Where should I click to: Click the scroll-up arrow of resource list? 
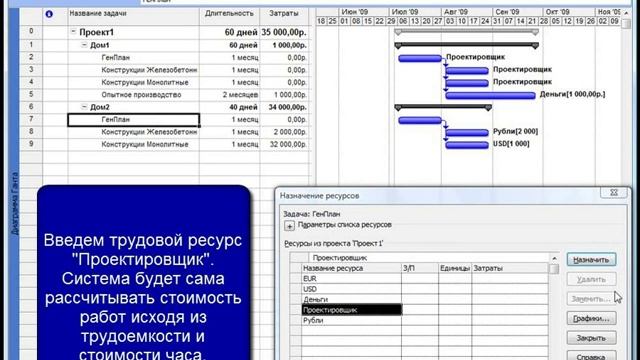(554, 258)
